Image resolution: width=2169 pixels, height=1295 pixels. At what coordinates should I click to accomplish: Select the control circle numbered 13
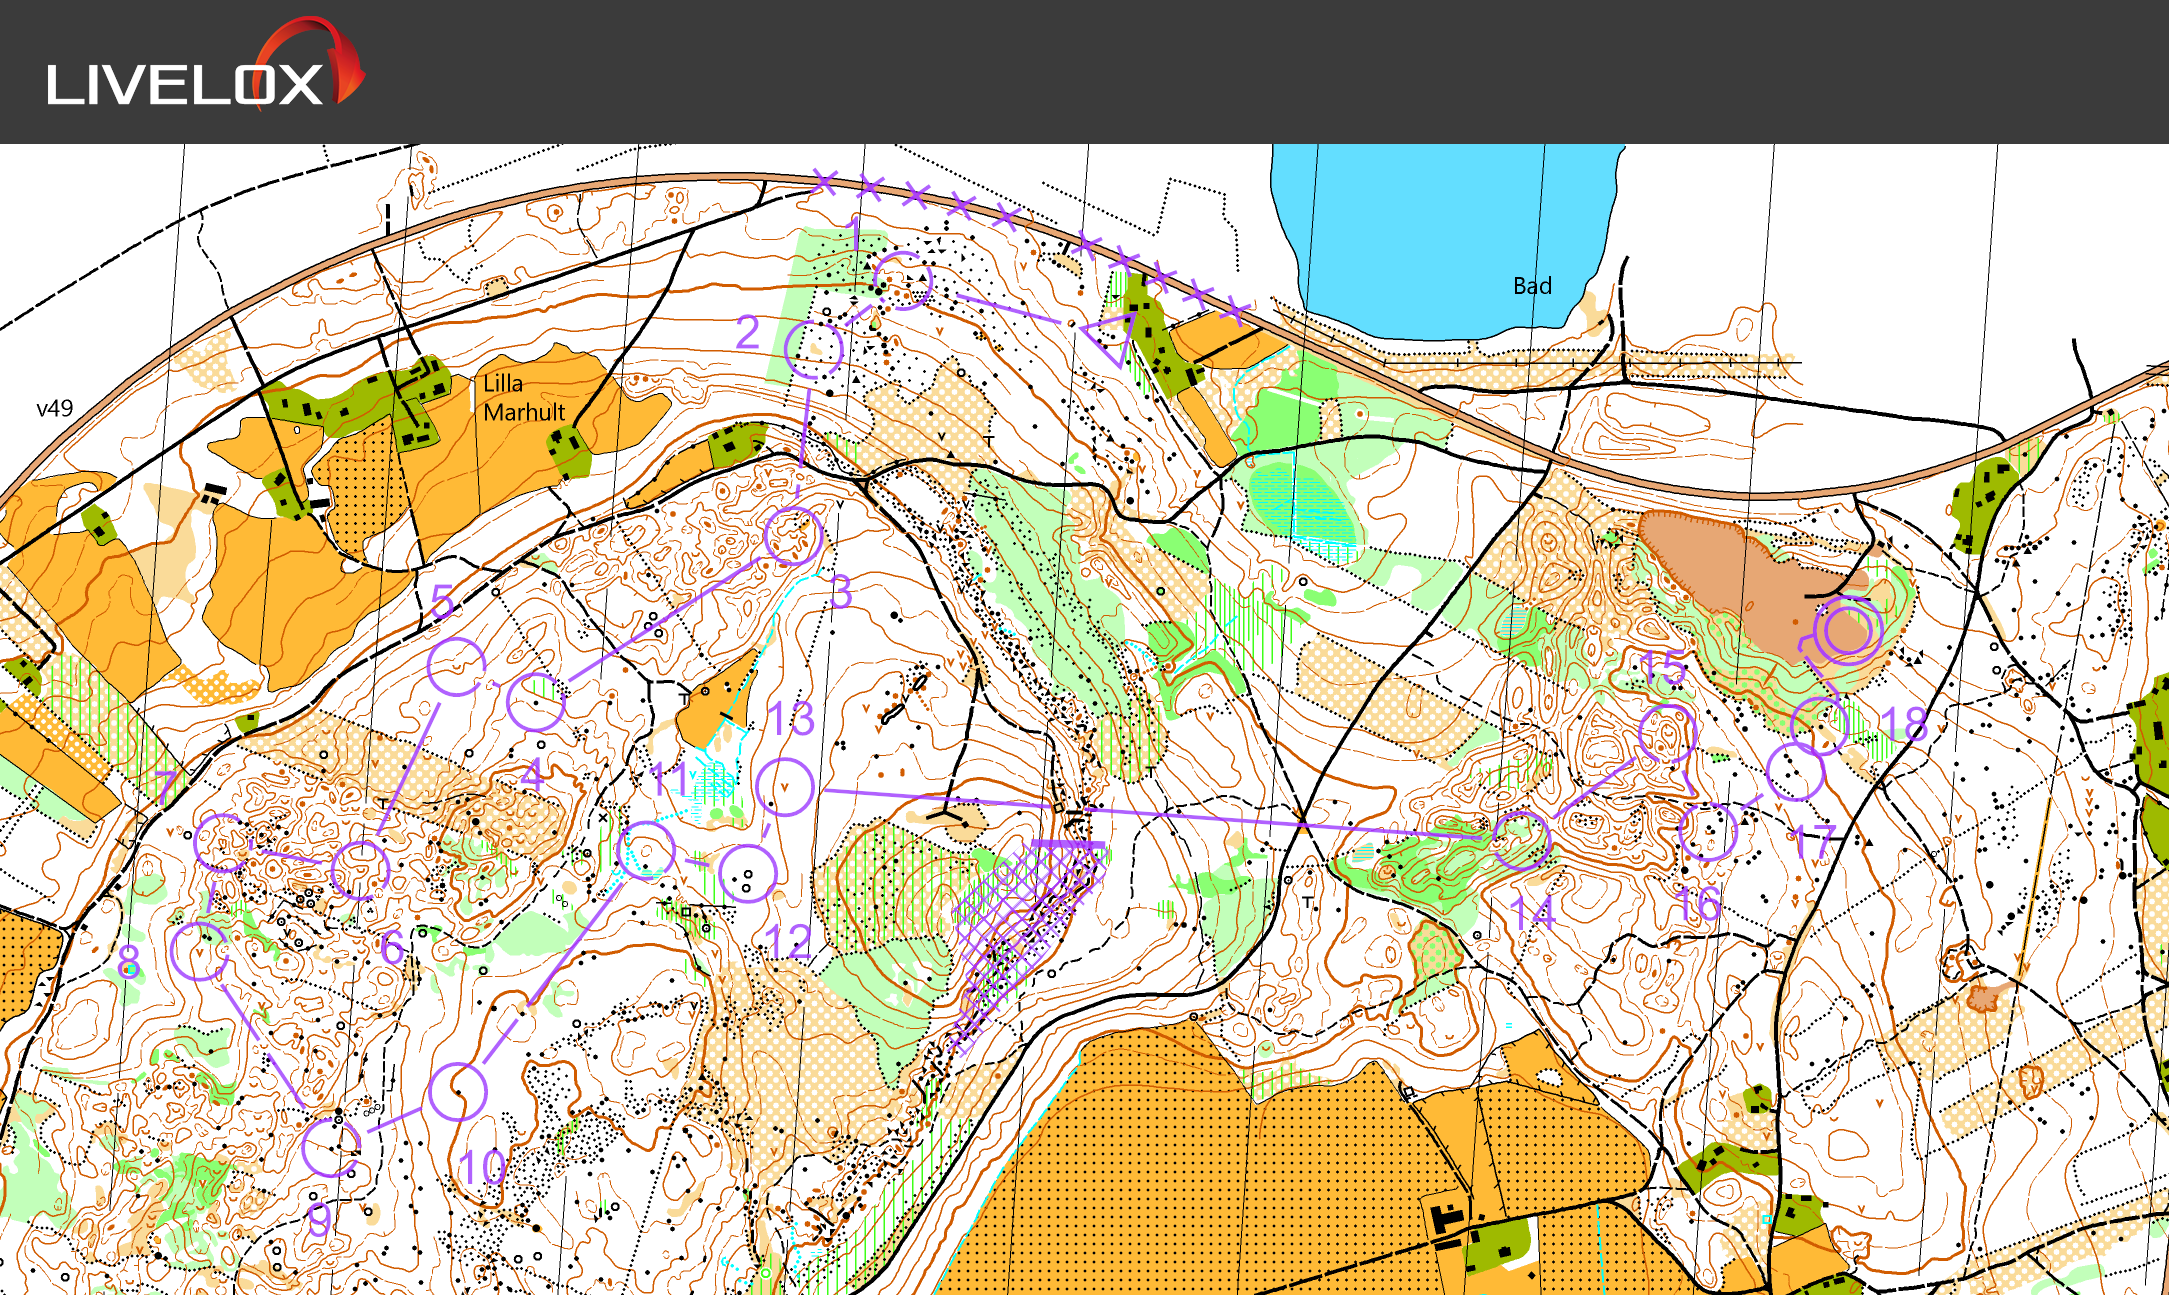pyautogui.click(x=785, y=787)
